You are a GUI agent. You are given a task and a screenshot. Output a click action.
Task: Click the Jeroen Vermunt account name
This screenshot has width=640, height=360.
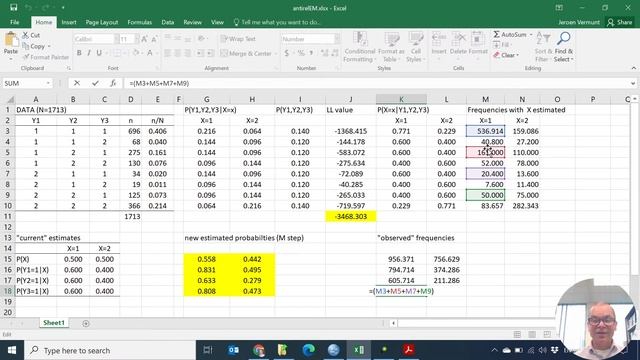click(x=579, y=22)
